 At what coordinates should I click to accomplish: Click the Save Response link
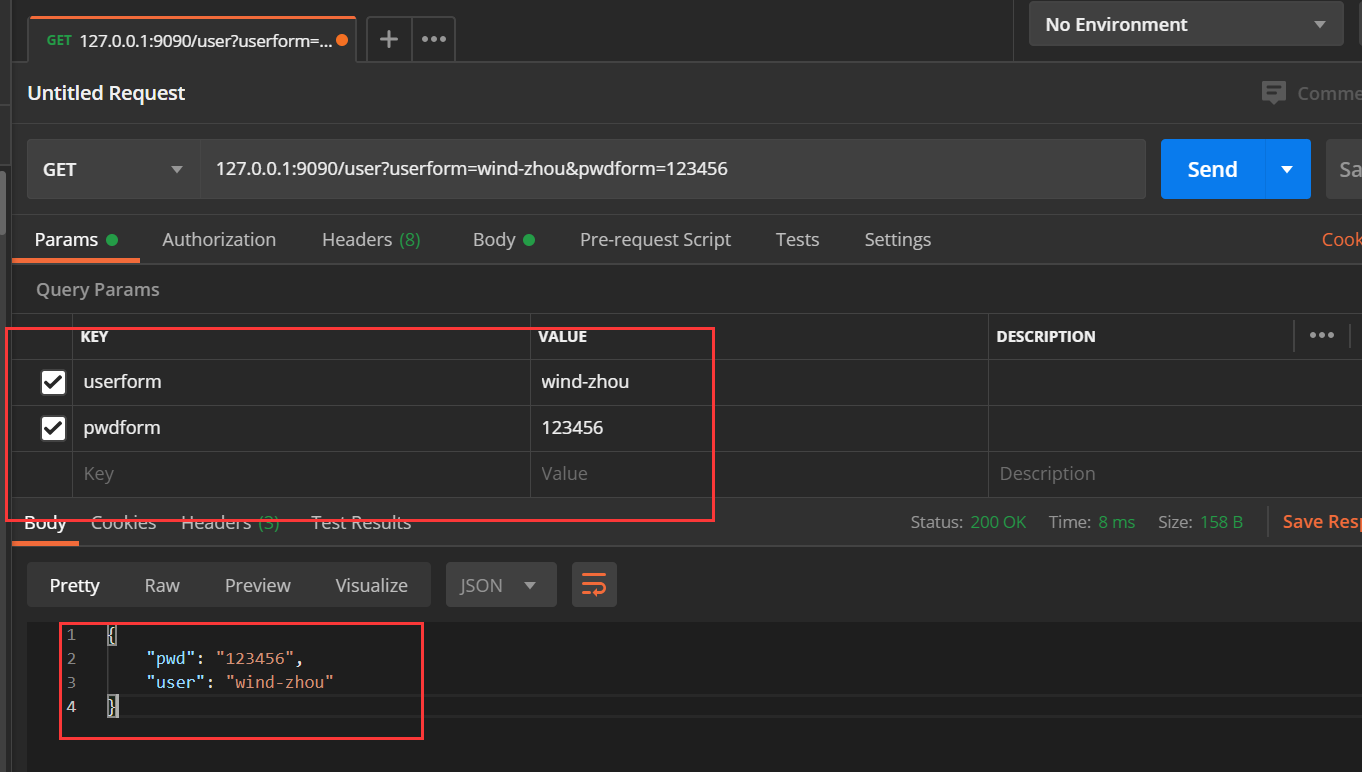coord(1320,522)
